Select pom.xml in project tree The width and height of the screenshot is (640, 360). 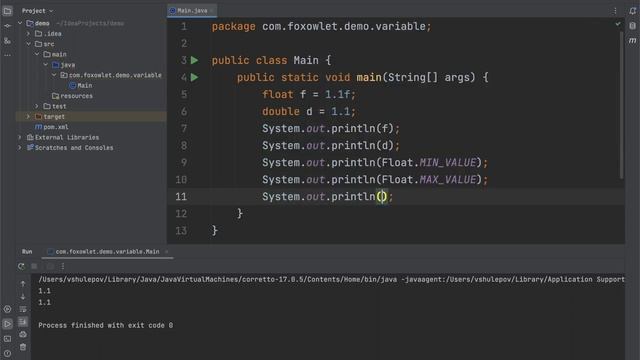pyautogui.click(x=52, y=127)
